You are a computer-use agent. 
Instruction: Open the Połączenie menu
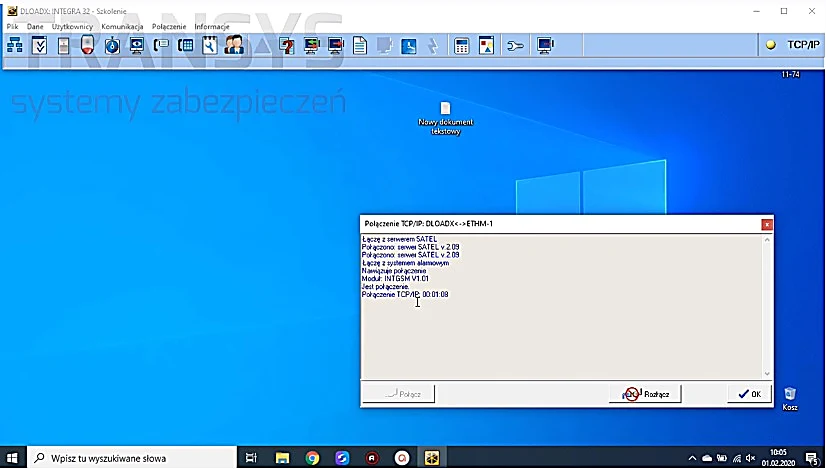click(169, 26)
